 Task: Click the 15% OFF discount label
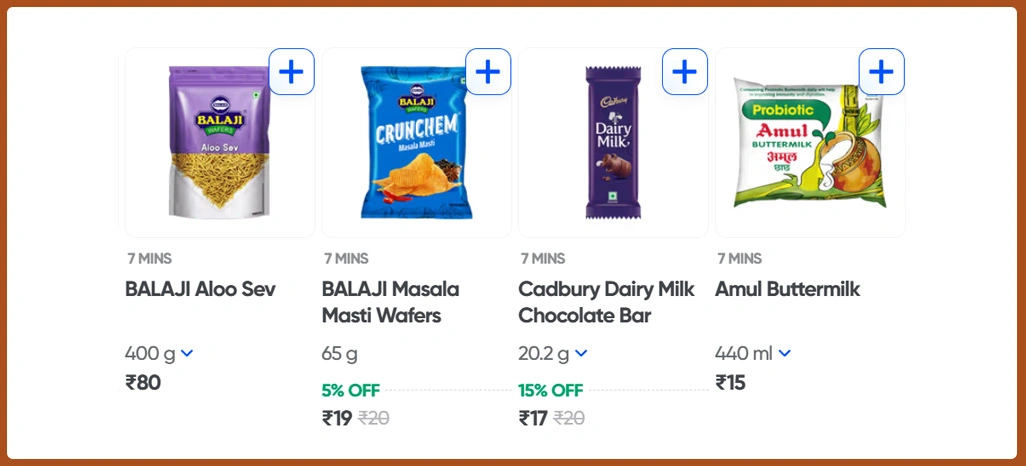(550, 390)
